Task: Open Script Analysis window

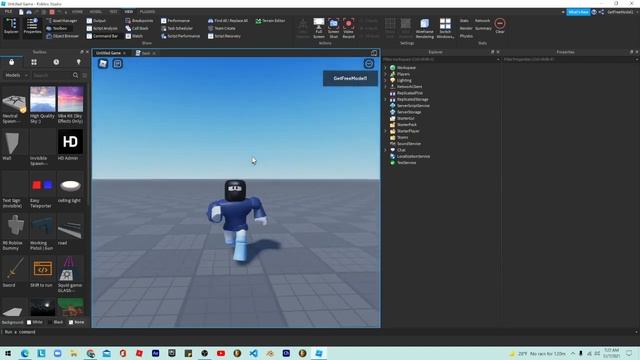Action: click(102, 28)
